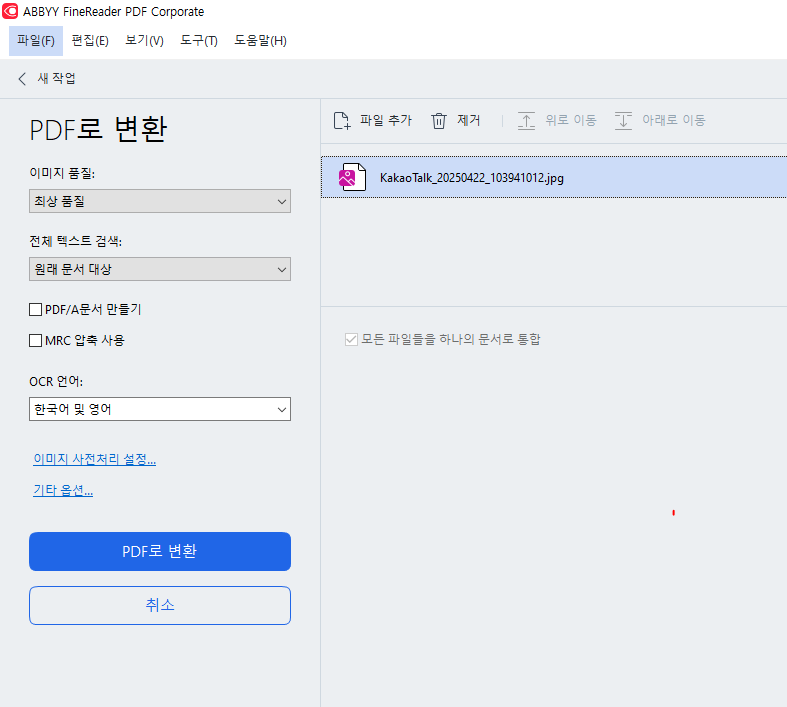Screen dimensions: 787x707
Task: Click the 제거 text label
Action: pos(468,120)
